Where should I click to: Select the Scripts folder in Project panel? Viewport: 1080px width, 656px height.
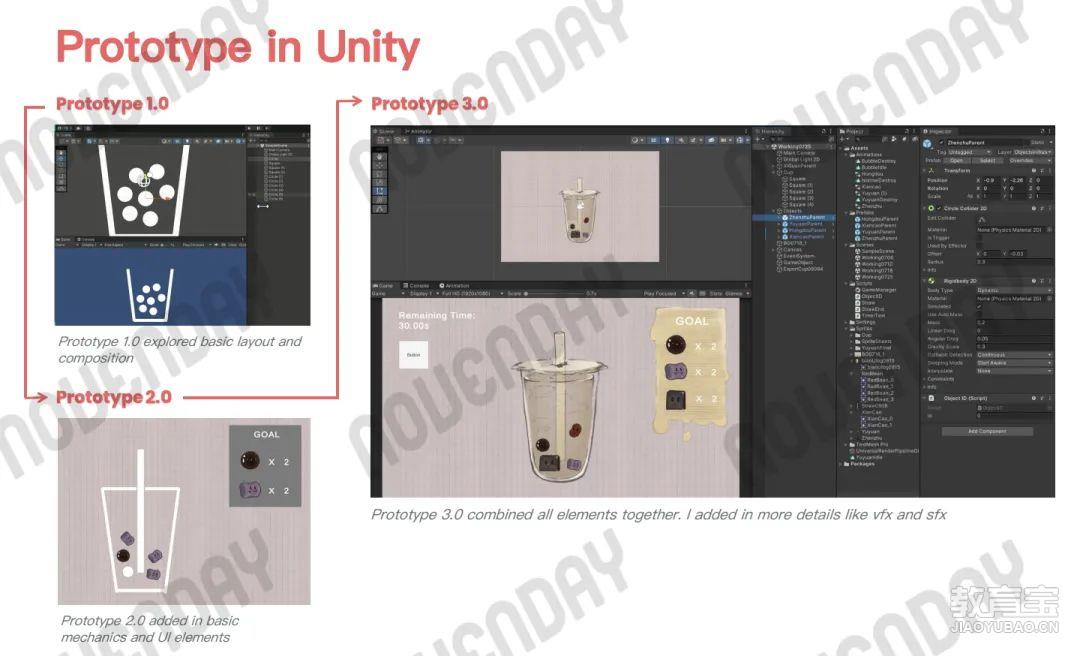pyautogui.click(x=861, y=283)
